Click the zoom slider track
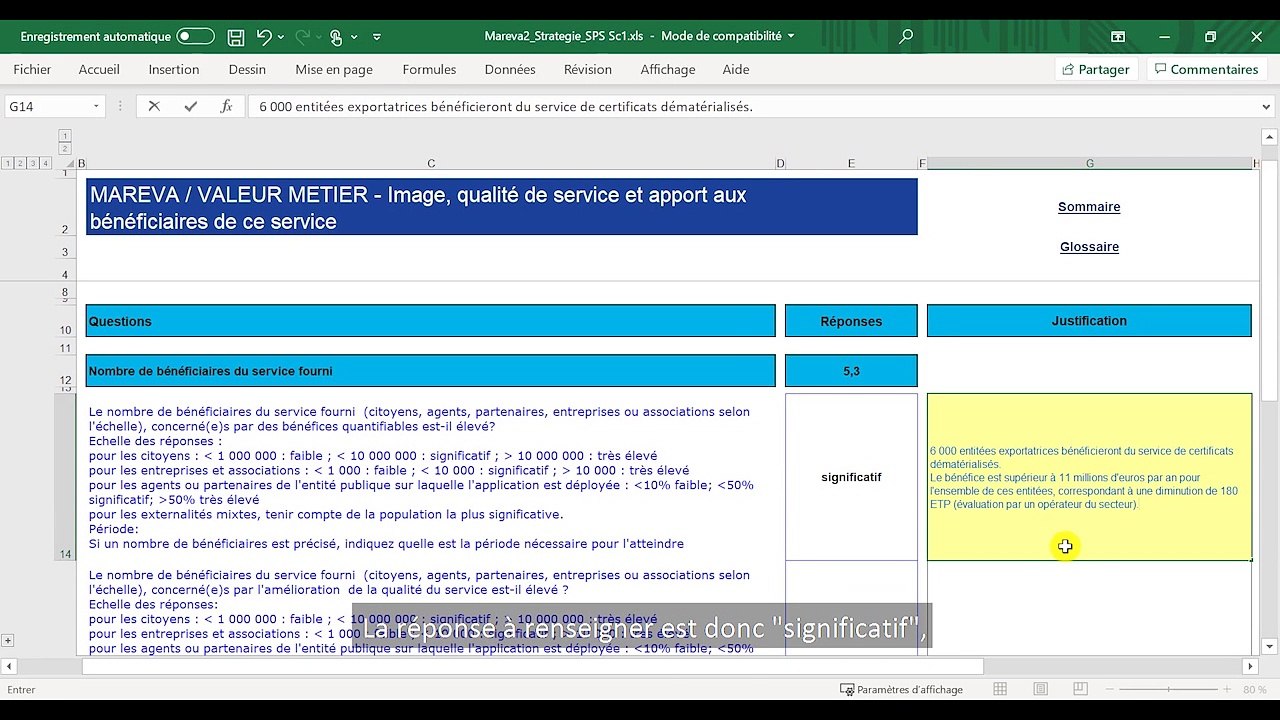1280x720 pixels. (x=1169, y=690)
